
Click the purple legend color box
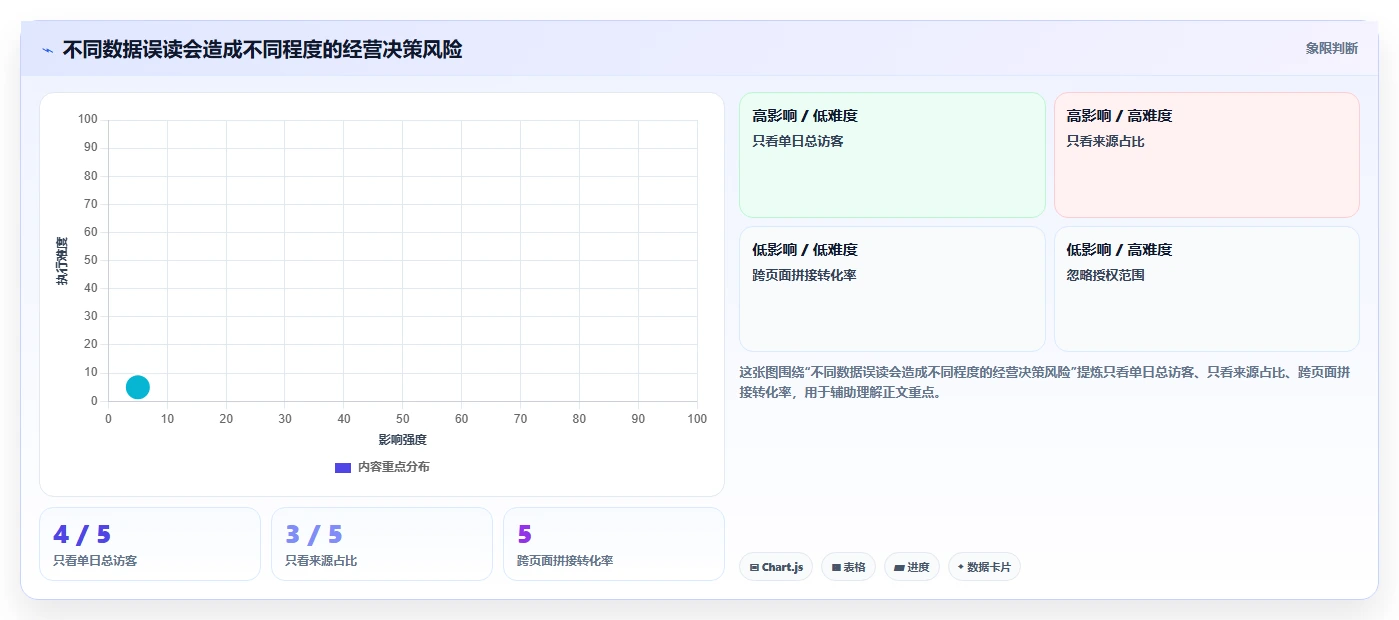(343, 467)
